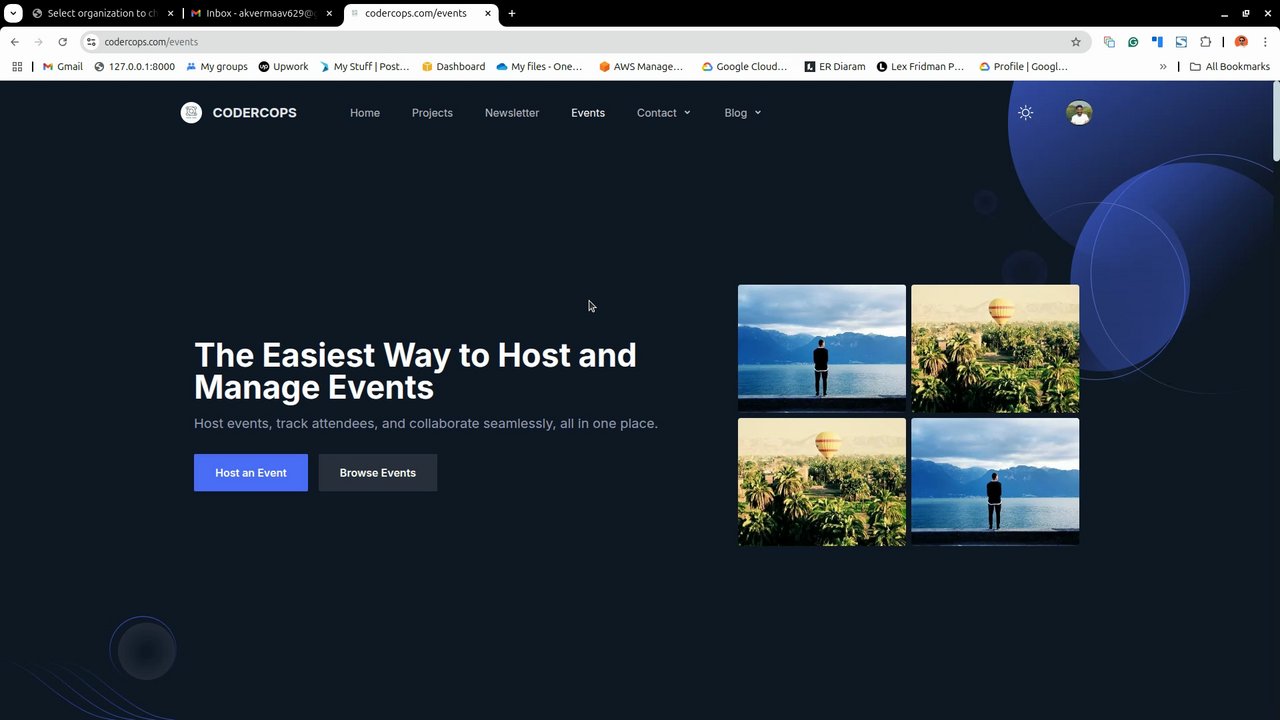Open the Profile | Googl... bookmark
The height and width of the screenshot is (720, 1280).
[1023, 67]
